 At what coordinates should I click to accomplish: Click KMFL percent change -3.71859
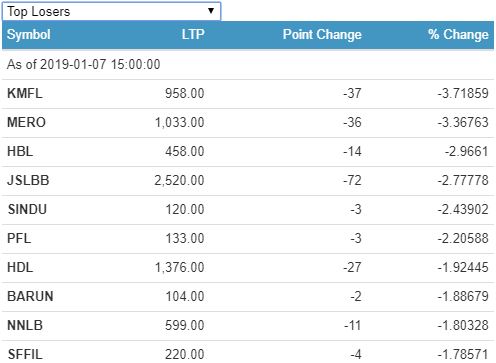point(463,94)
